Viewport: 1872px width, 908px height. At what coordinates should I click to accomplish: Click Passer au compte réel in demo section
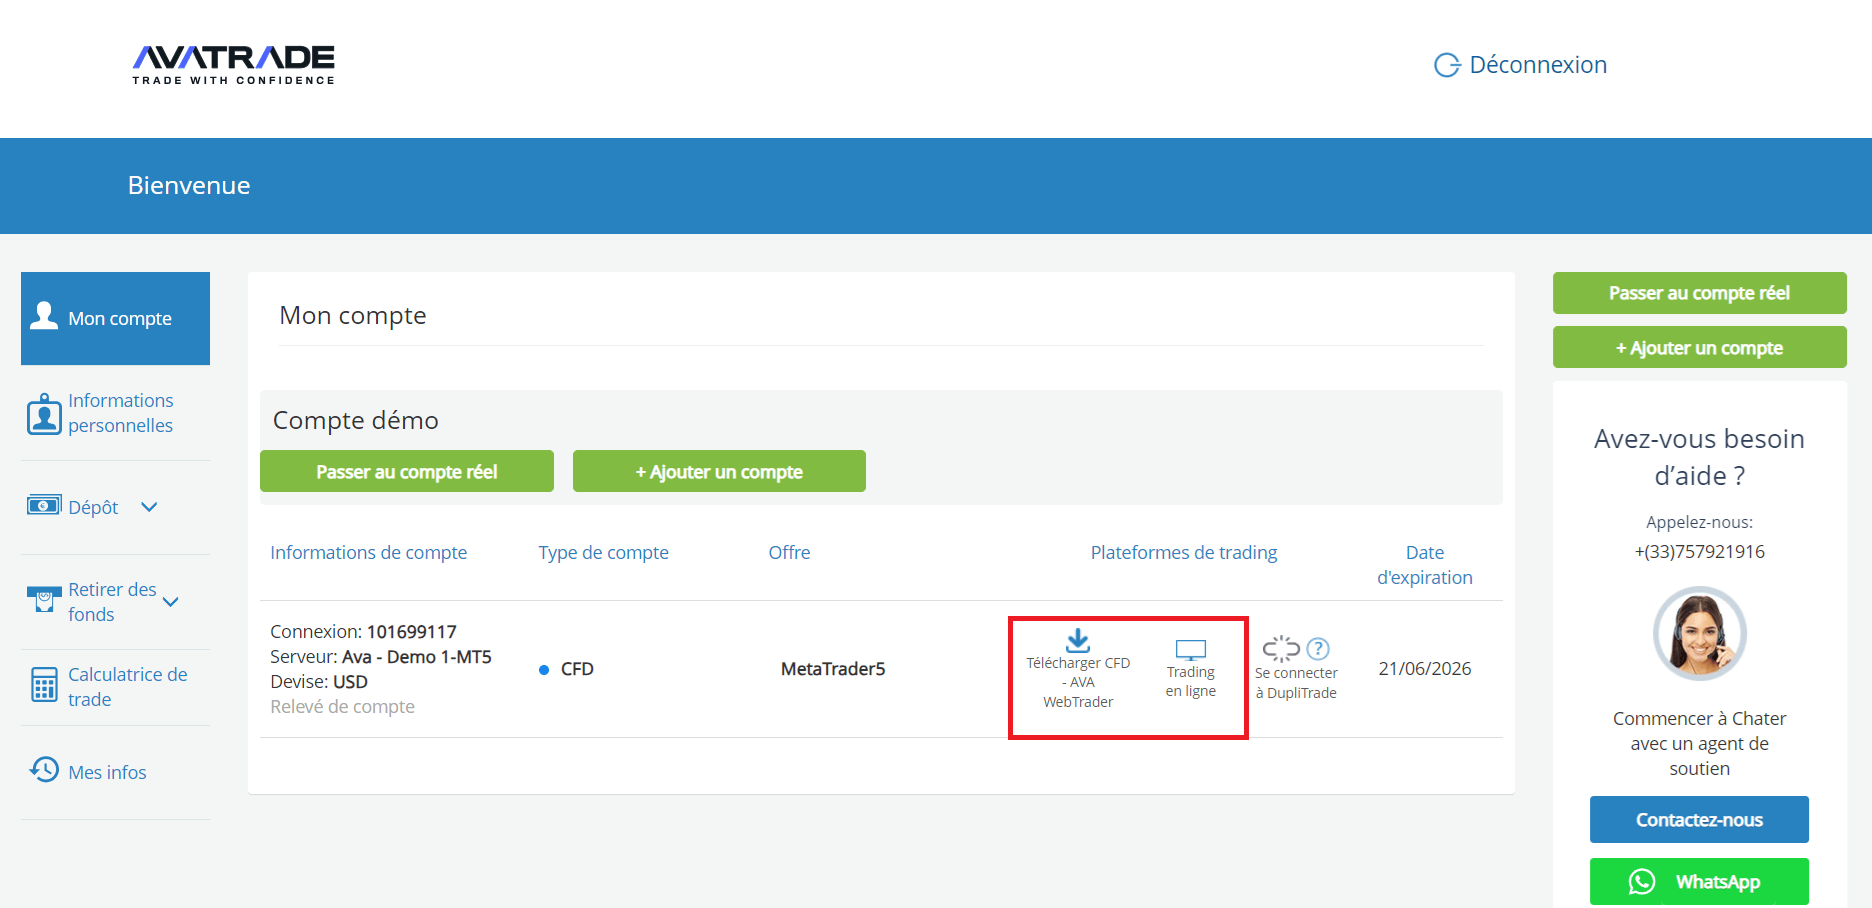click(406, 472)
